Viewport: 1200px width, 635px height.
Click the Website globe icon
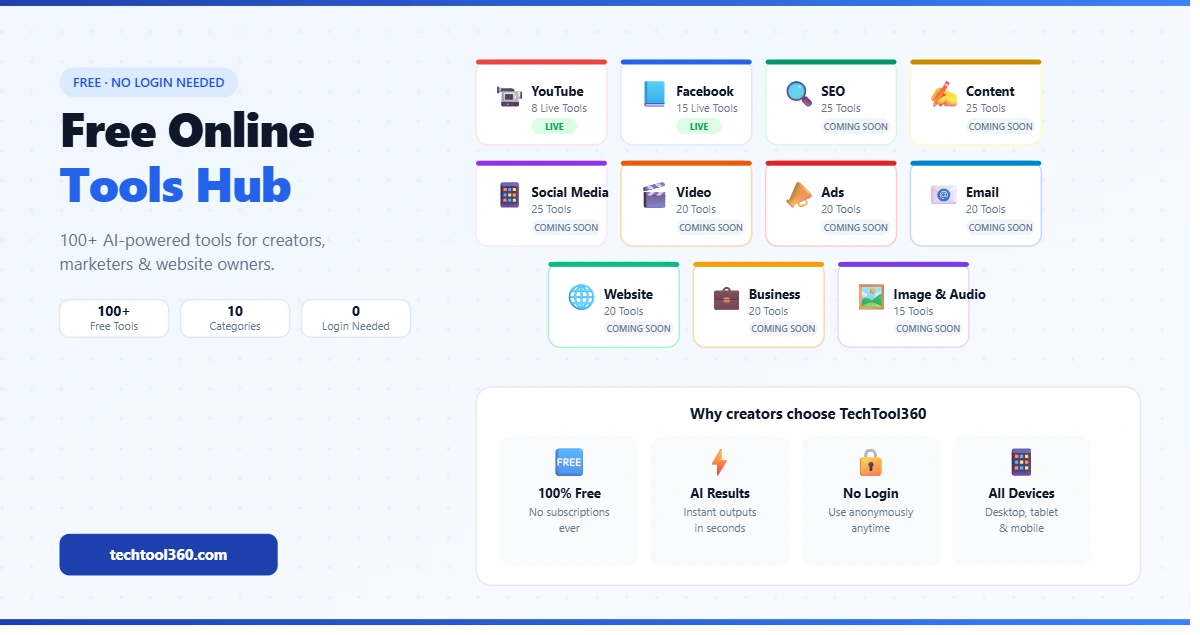point(581,297)
